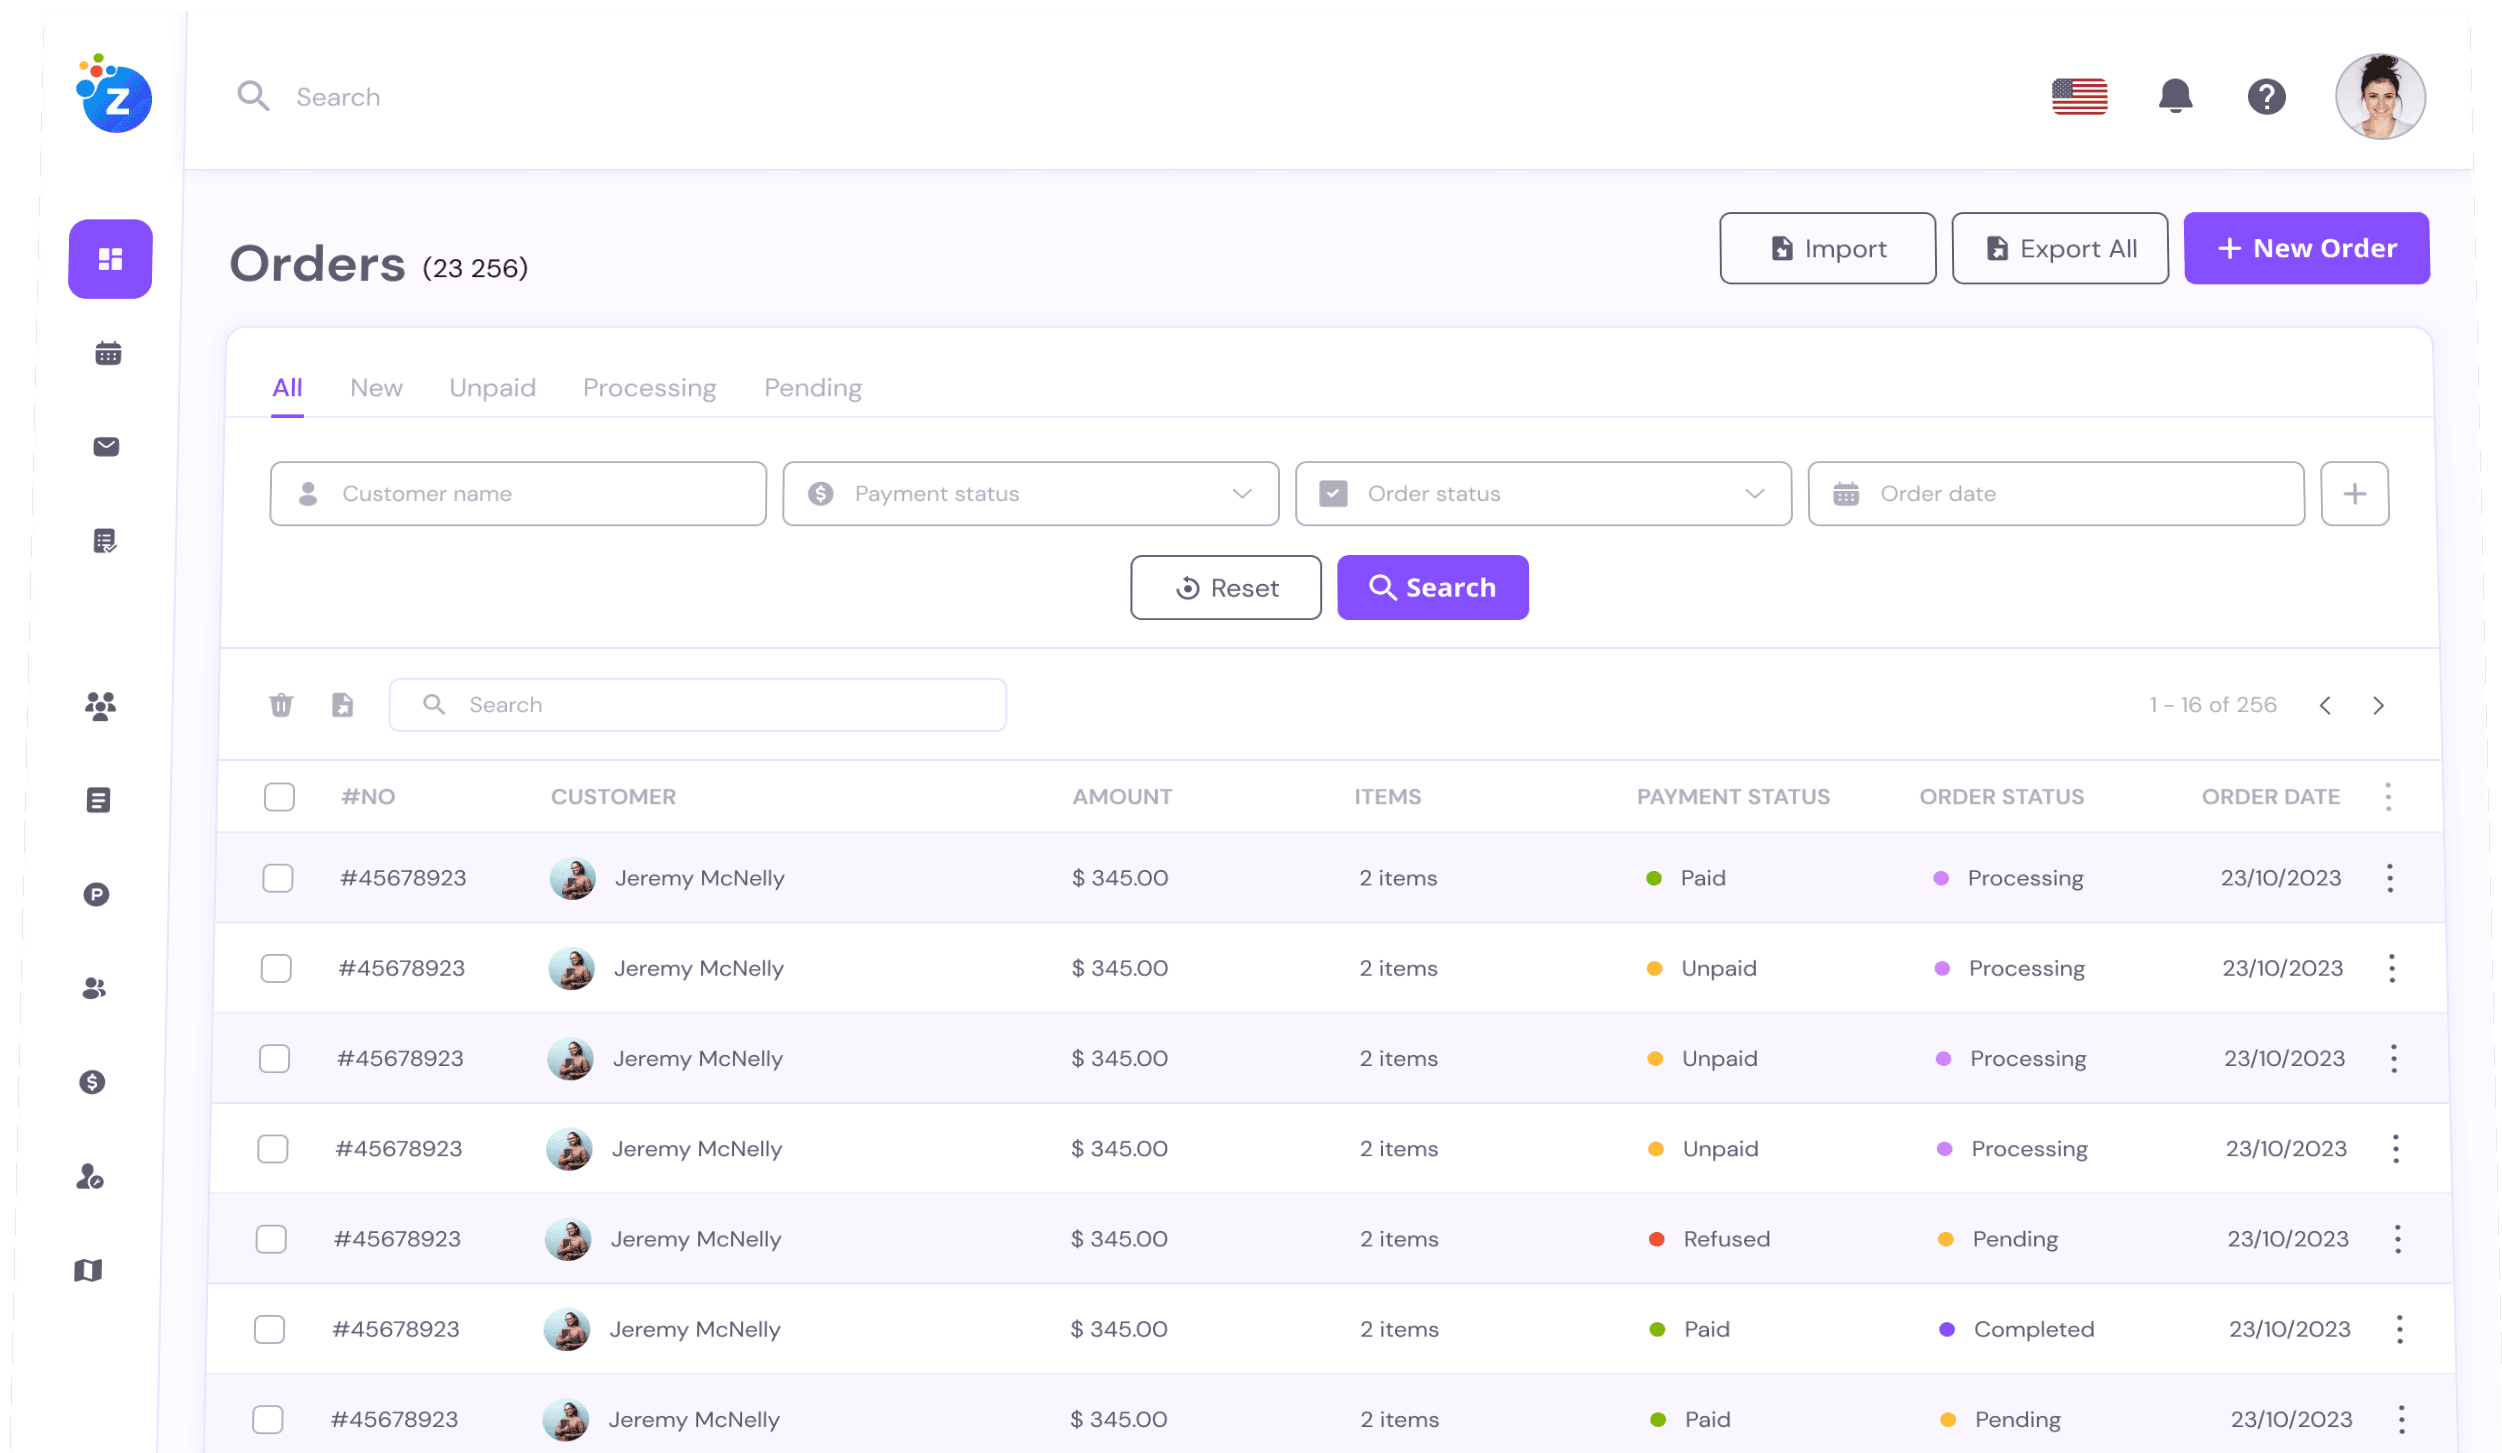Check the fourth row order checkbox
The image size is (2502, 1453).
point(272,1148)
